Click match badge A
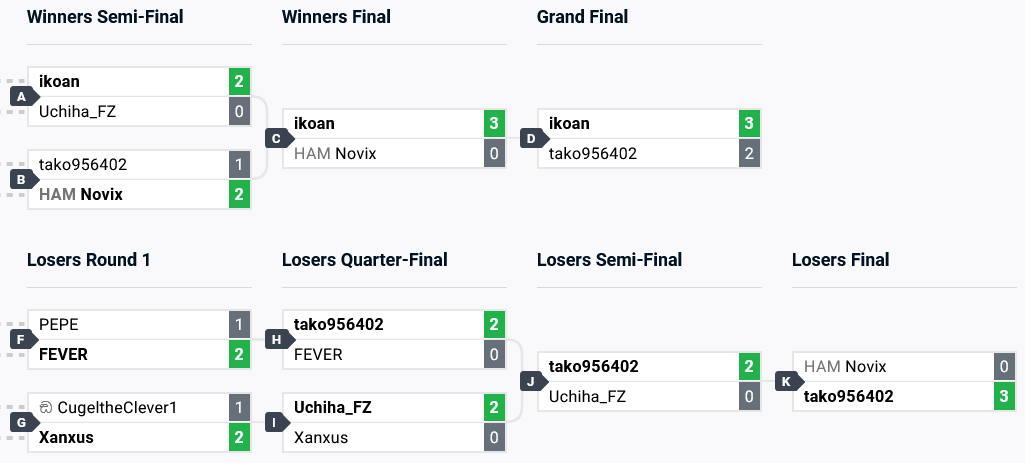This screenshot has width=1025, height=463. 20,97
